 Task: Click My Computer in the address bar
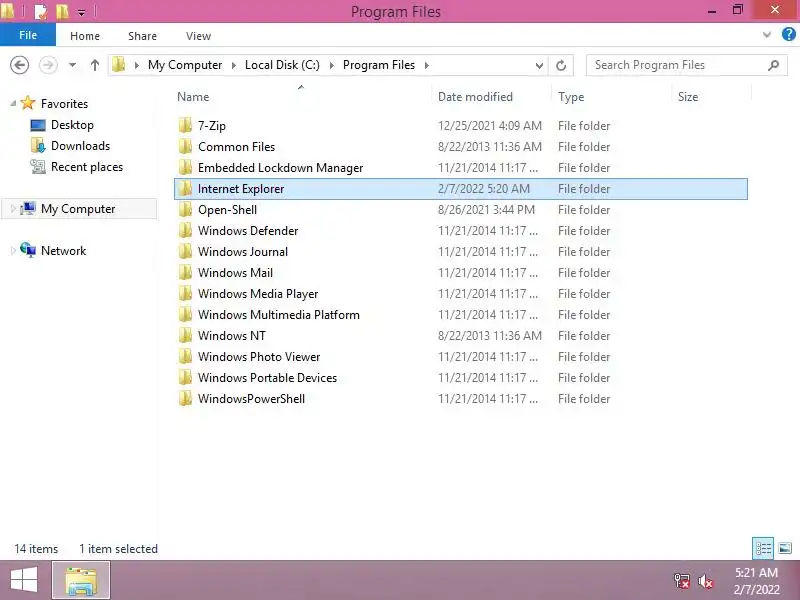click(x=185, y=65)
